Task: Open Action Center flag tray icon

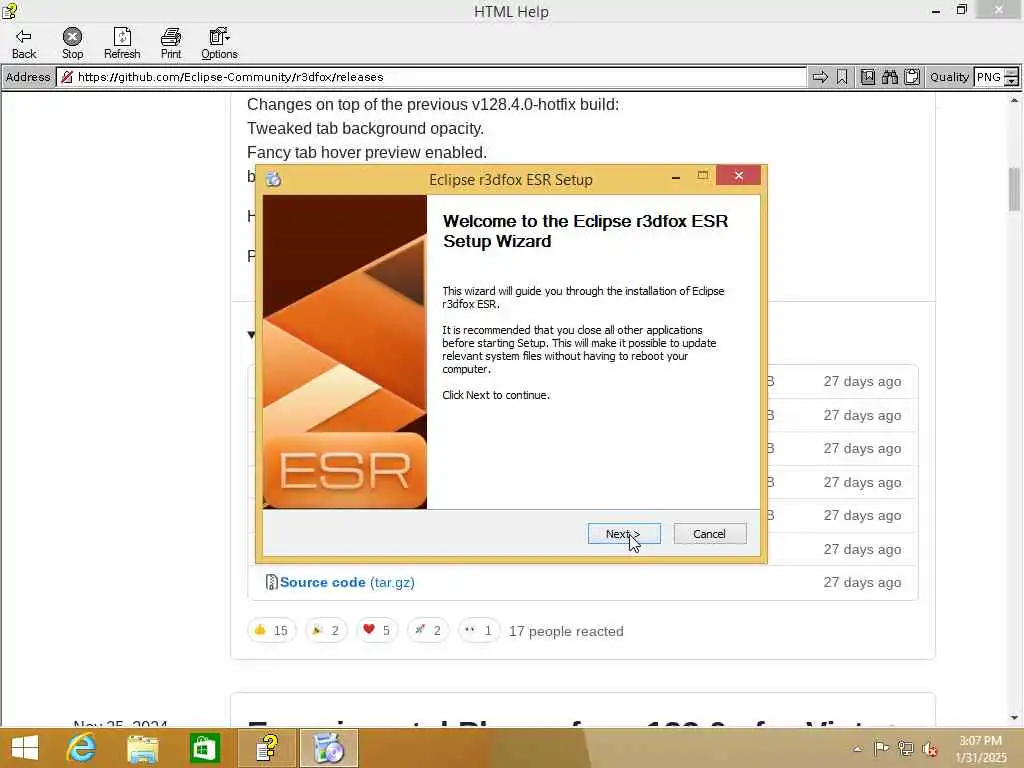Action: point(881,748)
